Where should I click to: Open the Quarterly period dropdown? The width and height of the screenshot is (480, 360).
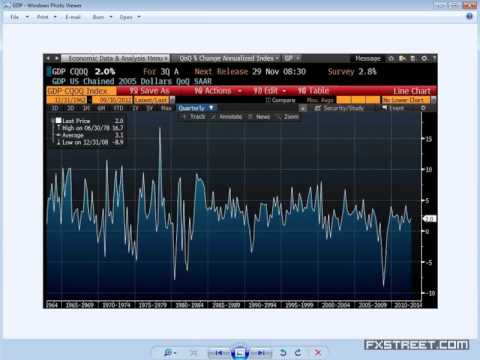click(x=196, y=108)
